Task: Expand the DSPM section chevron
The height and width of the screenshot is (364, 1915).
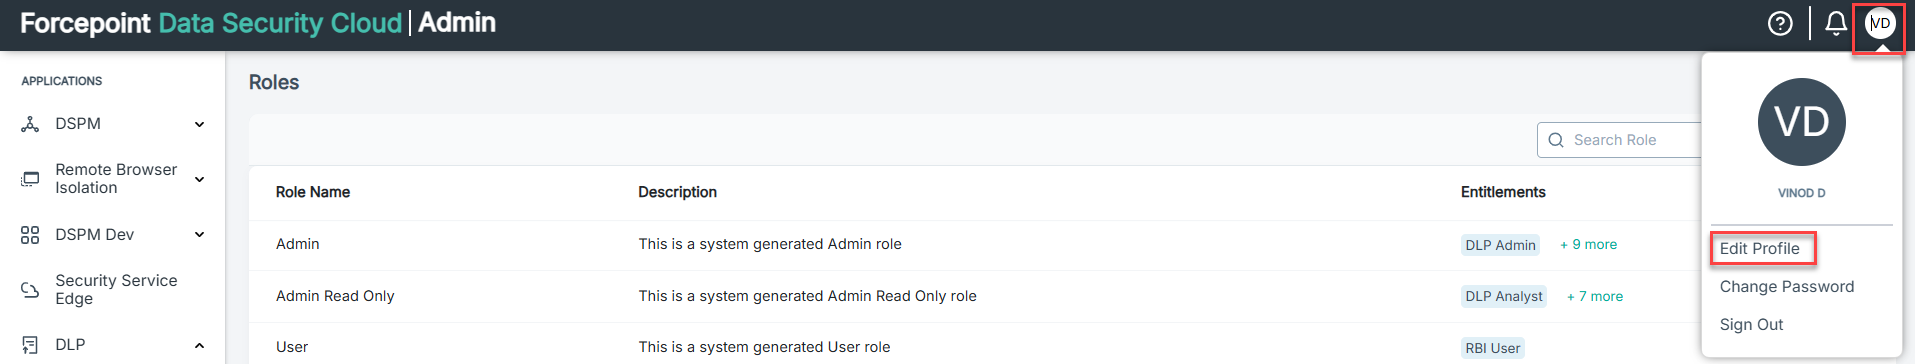Action: [x=199, y=124]
